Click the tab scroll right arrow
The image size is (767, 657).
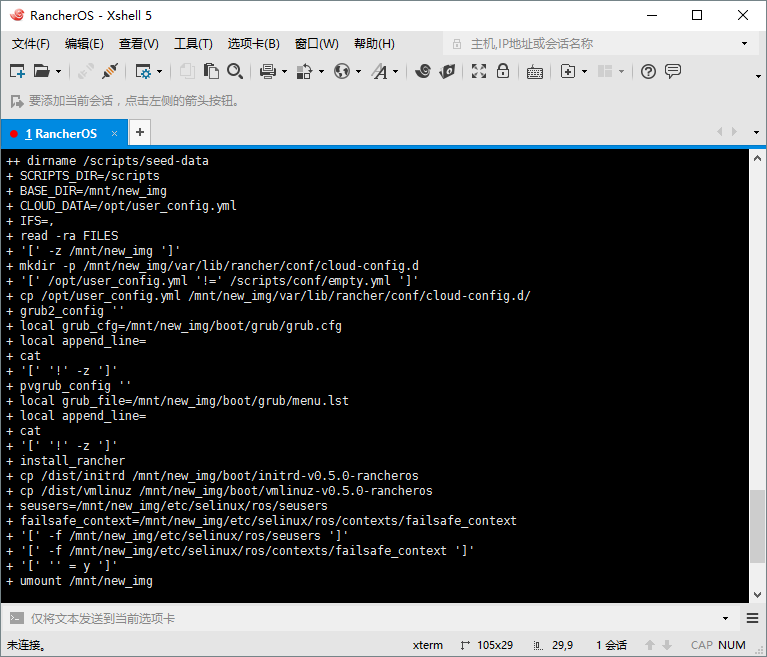coord(734,132)
